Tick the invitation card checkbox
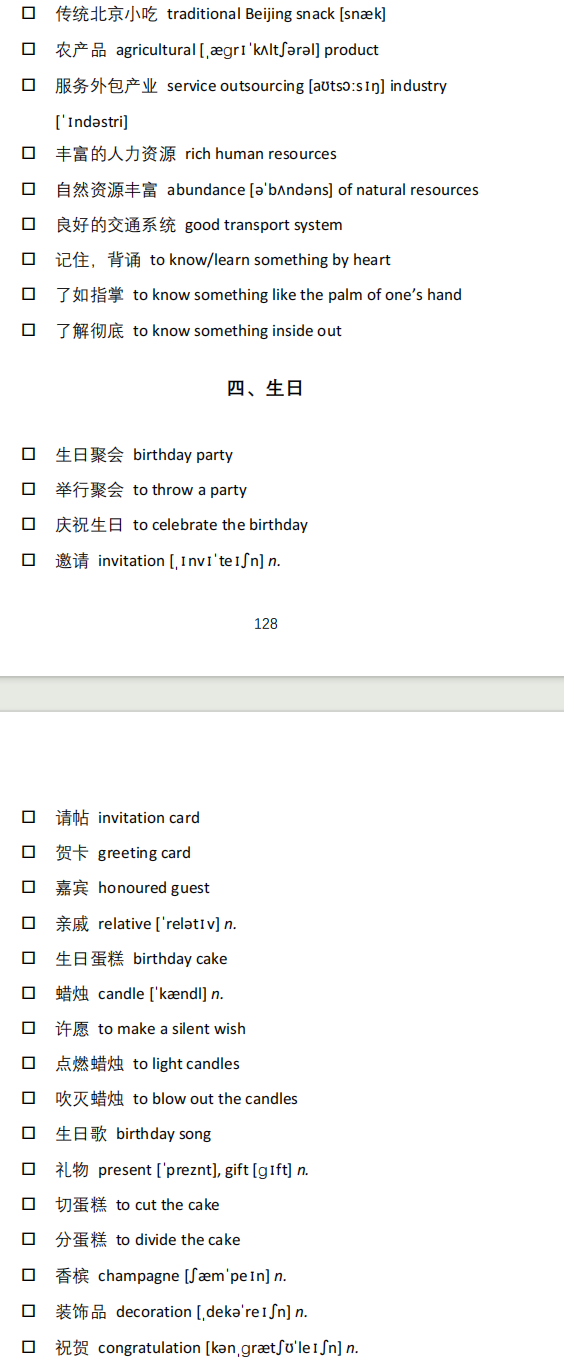The image size is (564, 1368). click(x=29, y=817)
